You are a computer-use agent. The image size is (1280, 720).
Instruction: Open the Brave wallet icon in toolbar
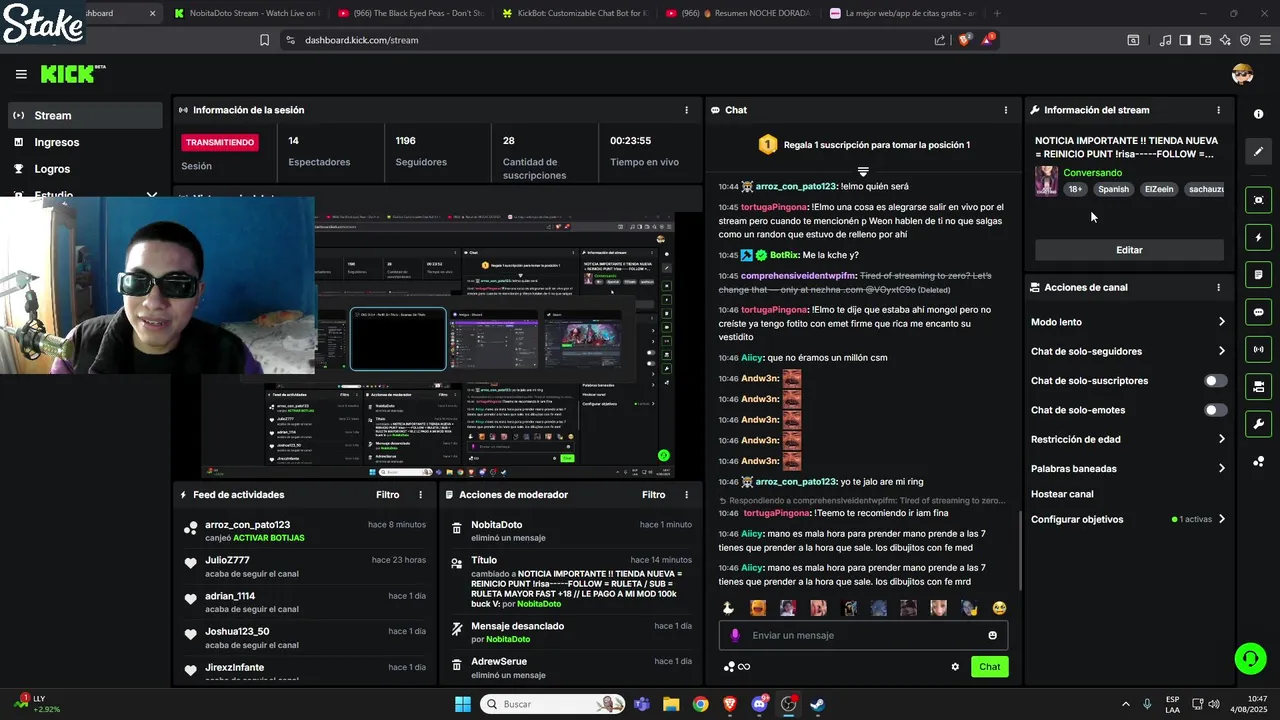[x=1205, y=40]
